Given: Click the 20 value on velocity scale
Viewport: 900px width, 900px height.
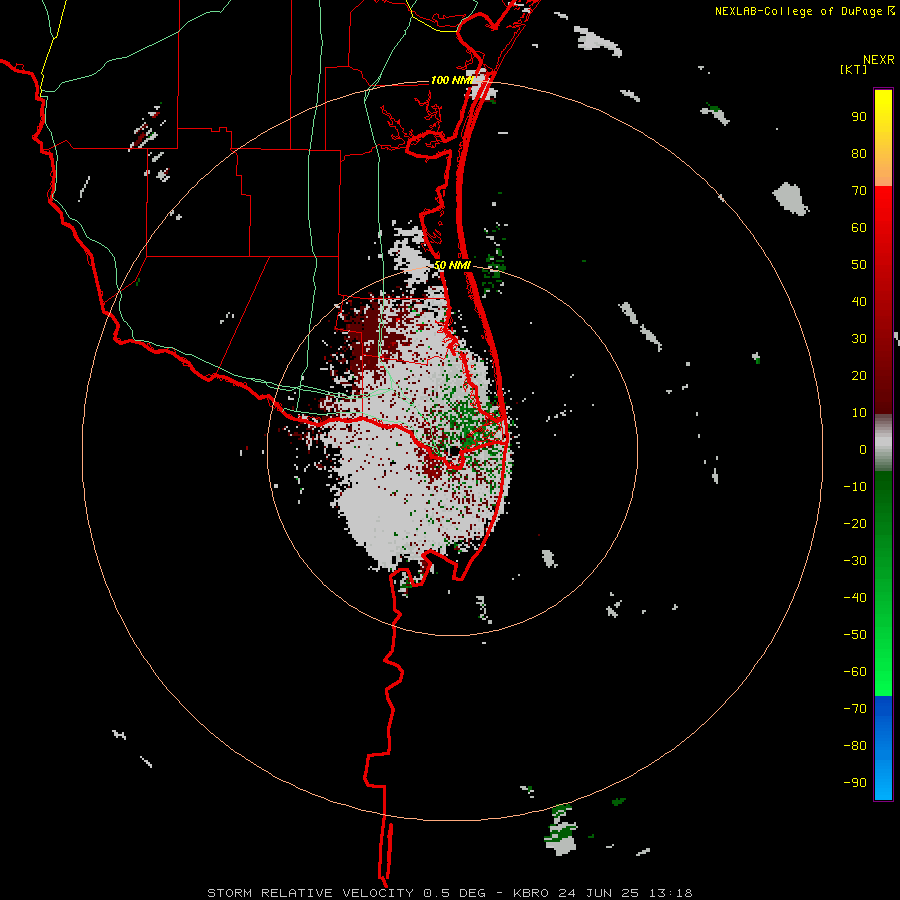Looking at the screenshot, I should point(859,375).
